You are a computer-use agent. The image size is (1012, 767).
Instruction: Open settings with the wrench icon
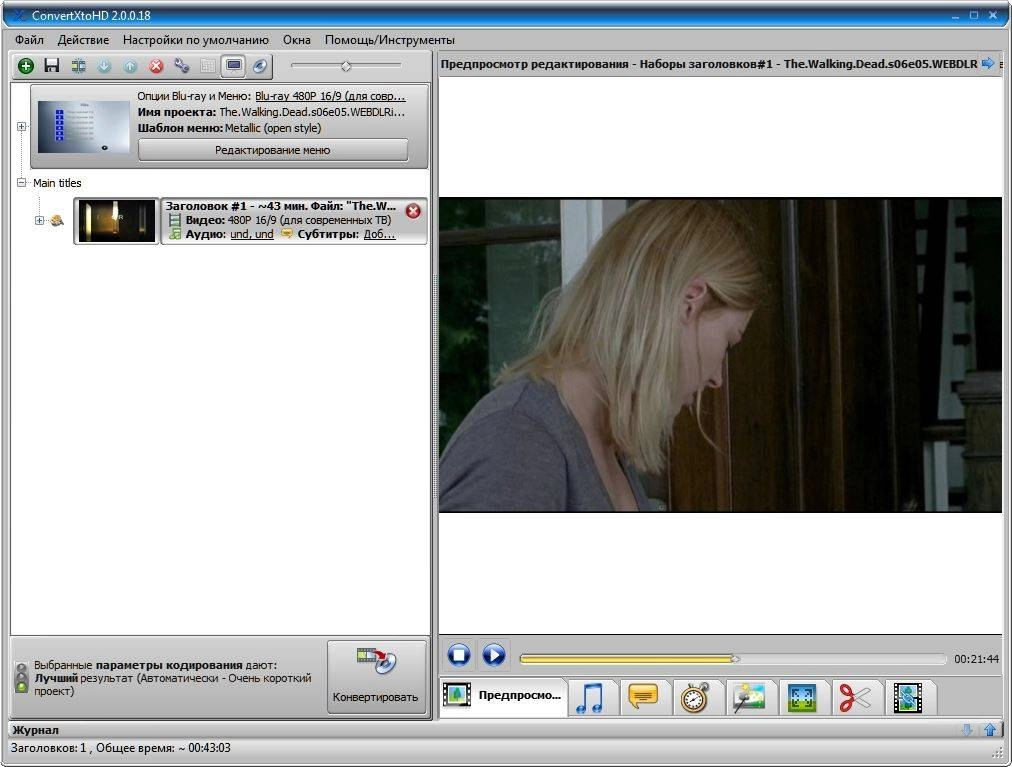[x=182, y=65]
